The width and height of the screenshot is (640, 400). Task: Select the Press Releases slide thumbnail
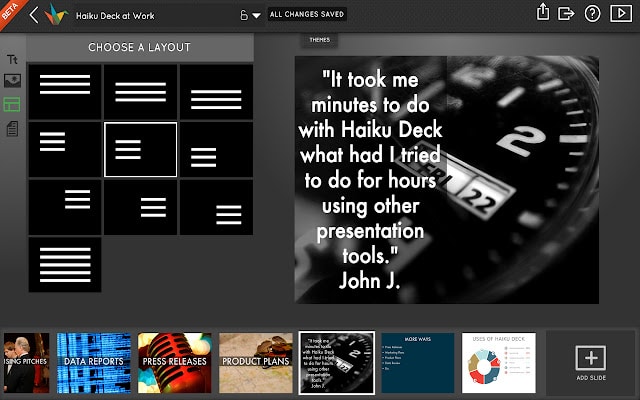tap(175, 363)
